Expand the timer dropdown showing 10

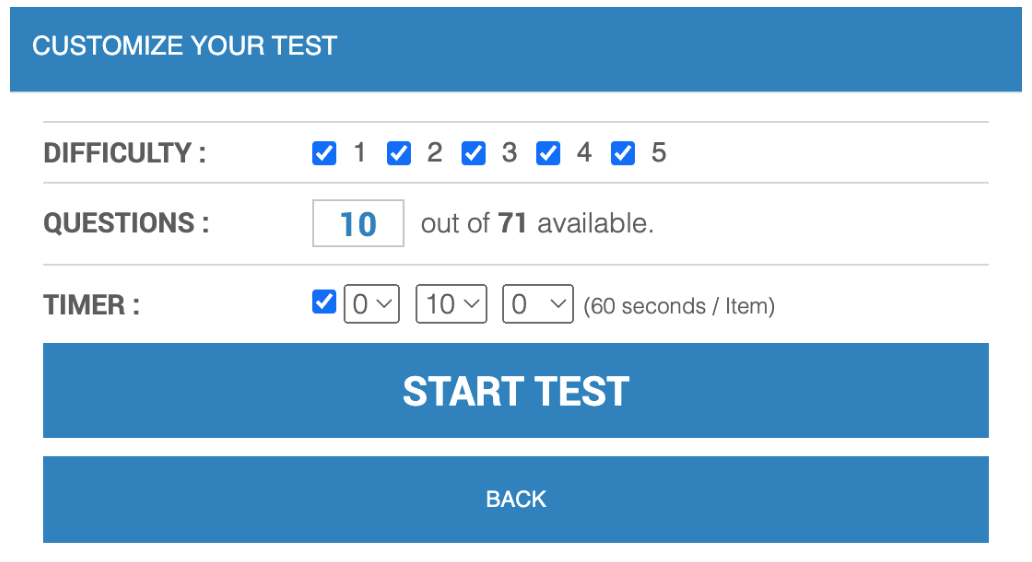(451, 304)
